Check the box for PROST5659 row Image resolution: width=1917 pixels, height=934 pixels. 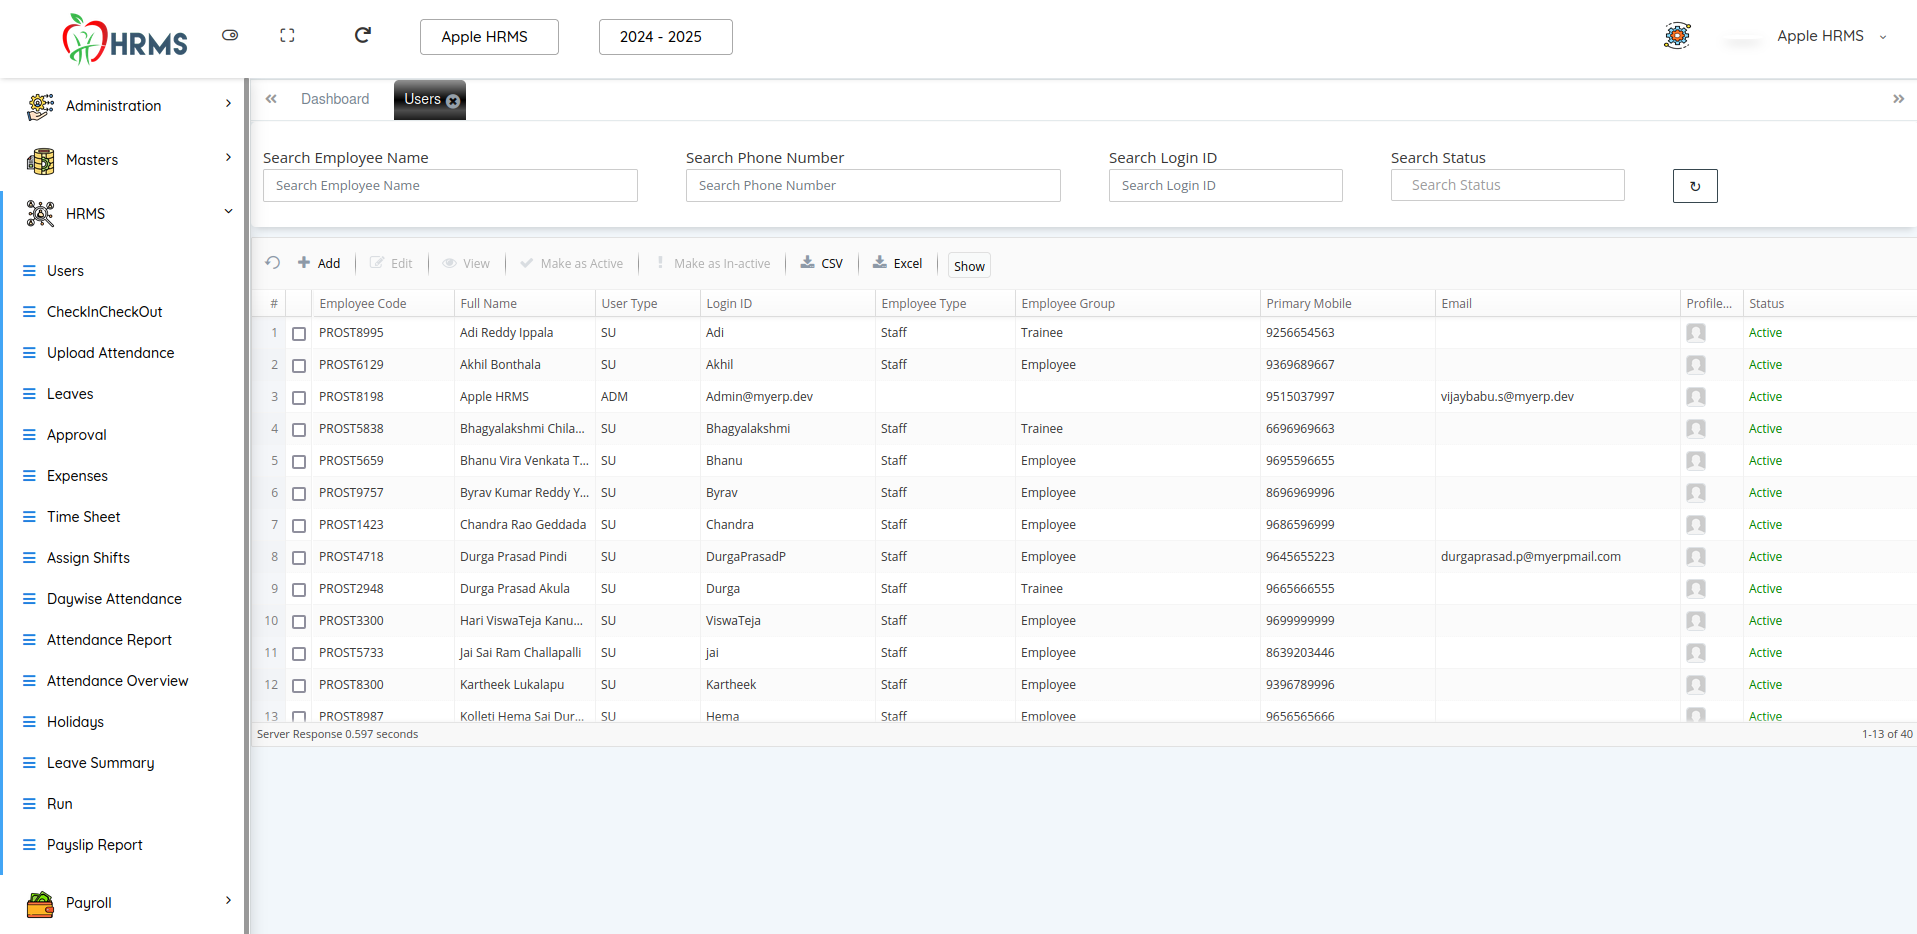299,462
